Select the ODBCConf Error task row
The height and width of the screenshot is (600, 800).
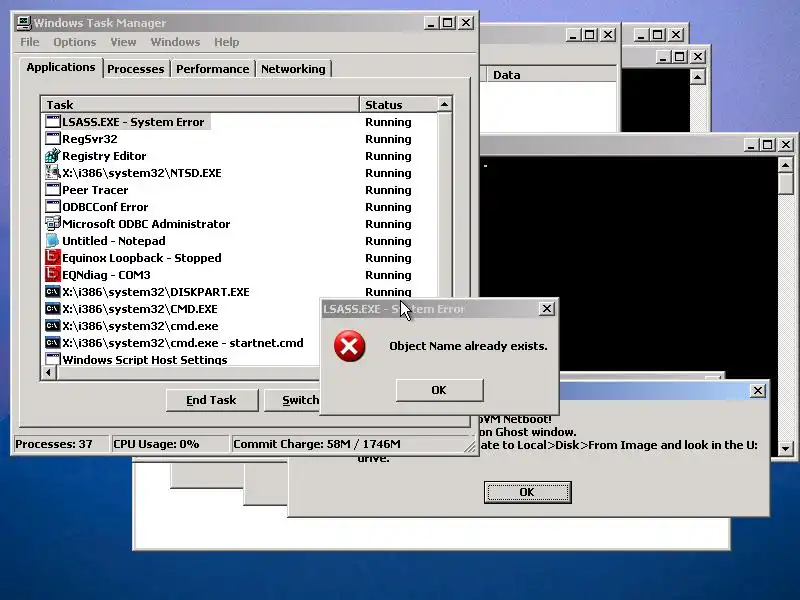click(240, 207)
